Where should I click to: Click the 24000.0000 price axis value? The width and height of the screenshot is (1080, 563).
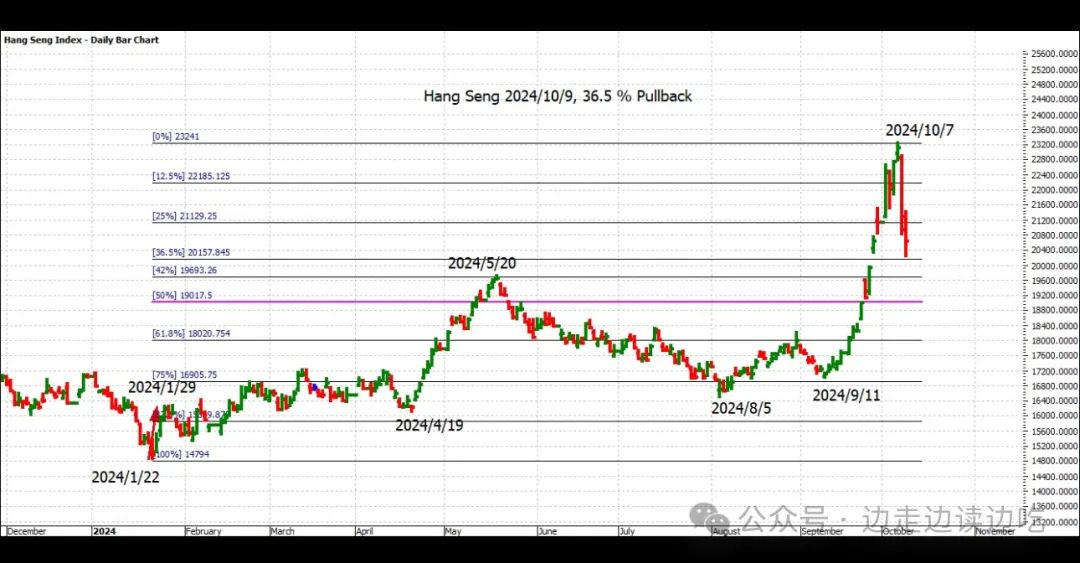tap(1055, 115)
